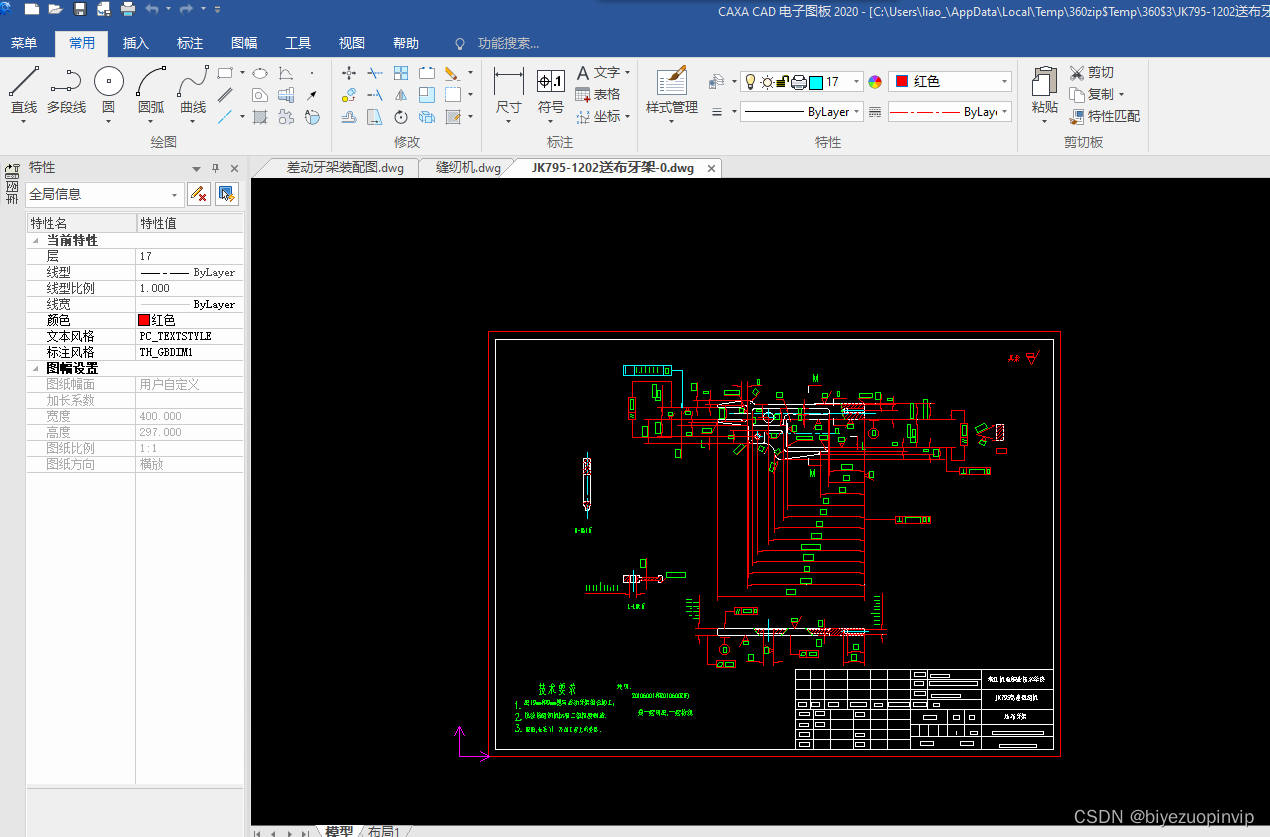Toggle layer 17 printer plot icon
Screen dimensions: 1270x837
(x=799, y=82)
